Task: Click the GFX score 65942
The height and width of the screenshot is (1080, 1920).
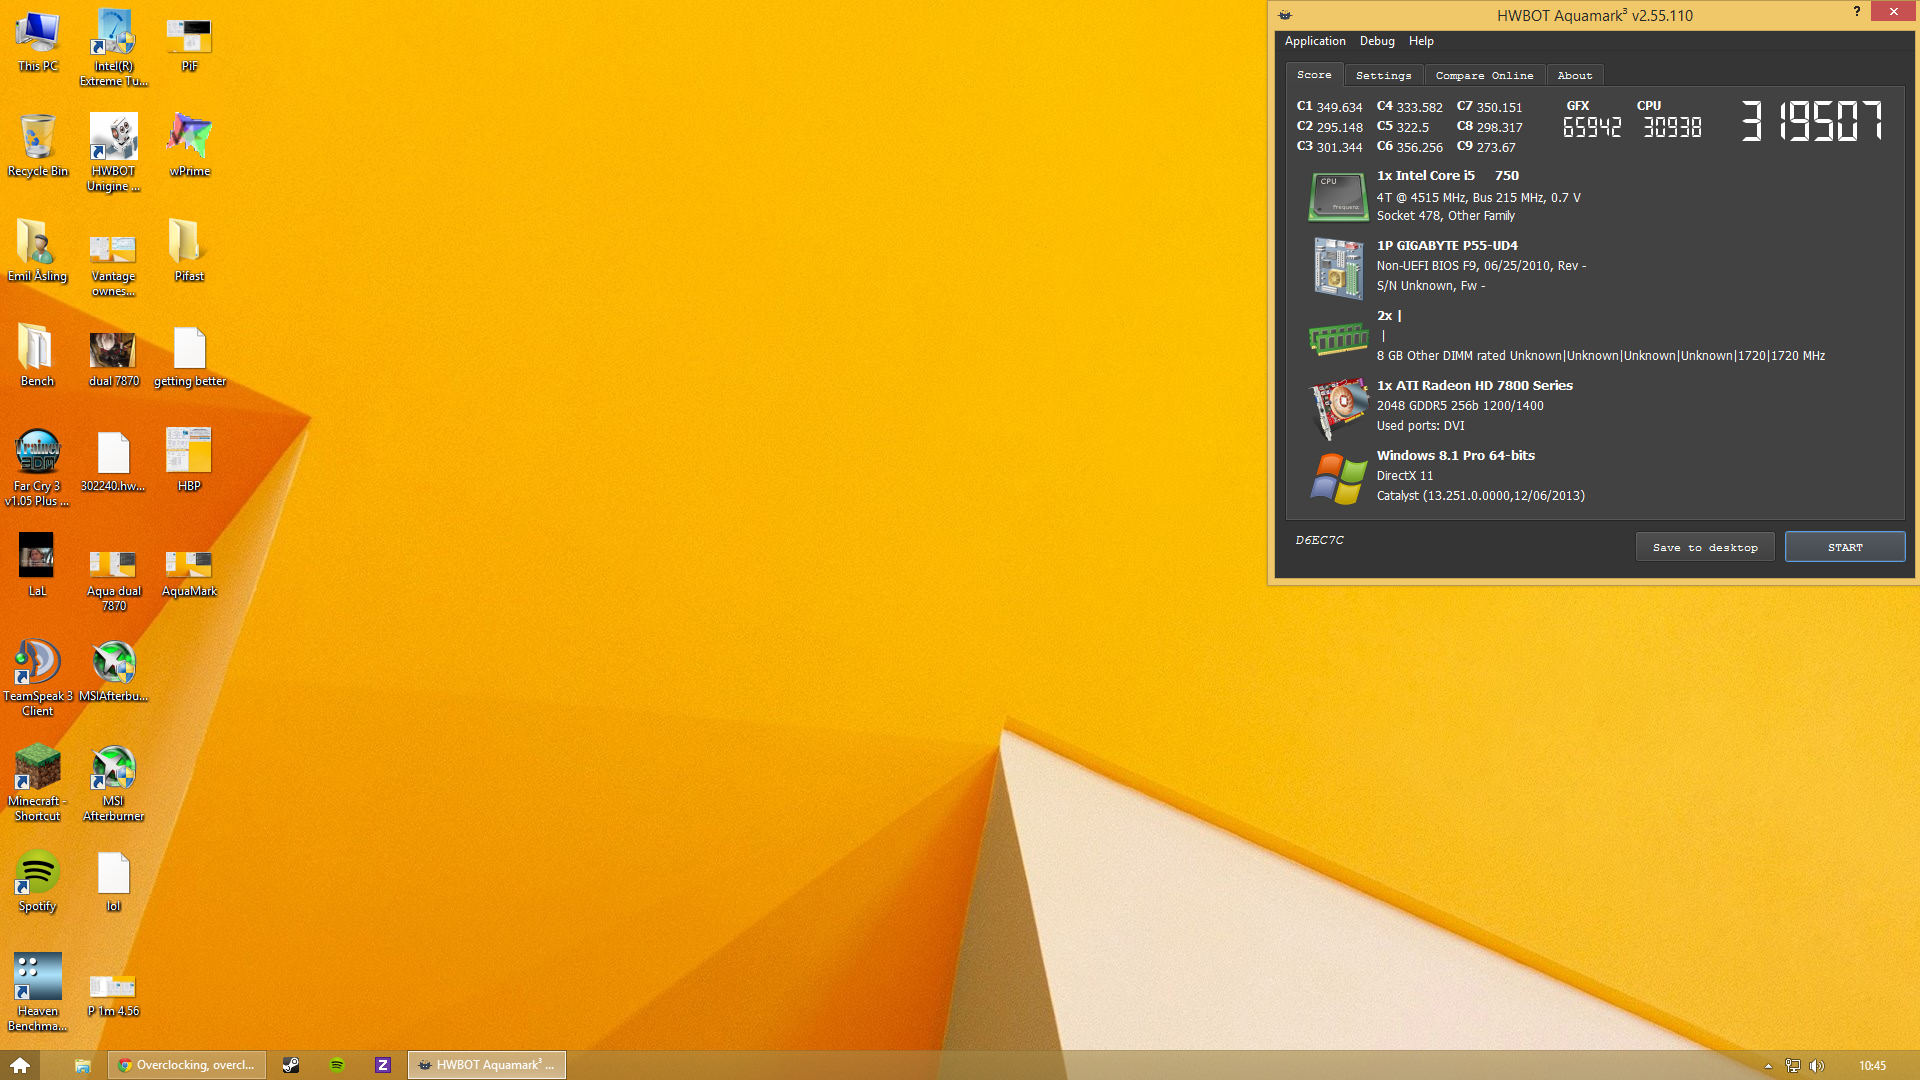Action: click(x=1591, y=128)
